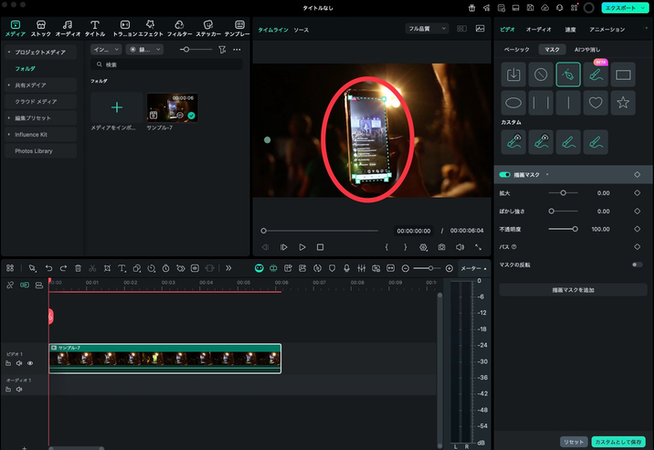
Task: Click the リセット button
Action: (x=574, y=442)
